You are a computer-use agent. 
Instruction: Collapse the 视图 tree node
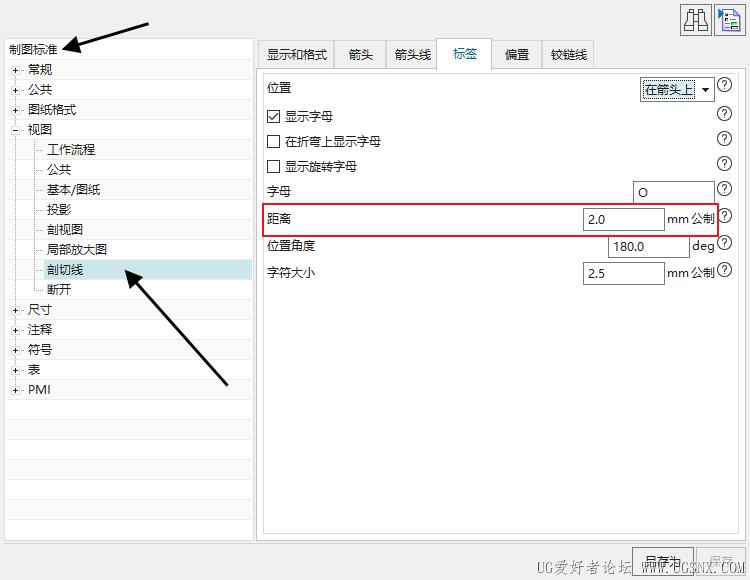click(x=15, y=130)
